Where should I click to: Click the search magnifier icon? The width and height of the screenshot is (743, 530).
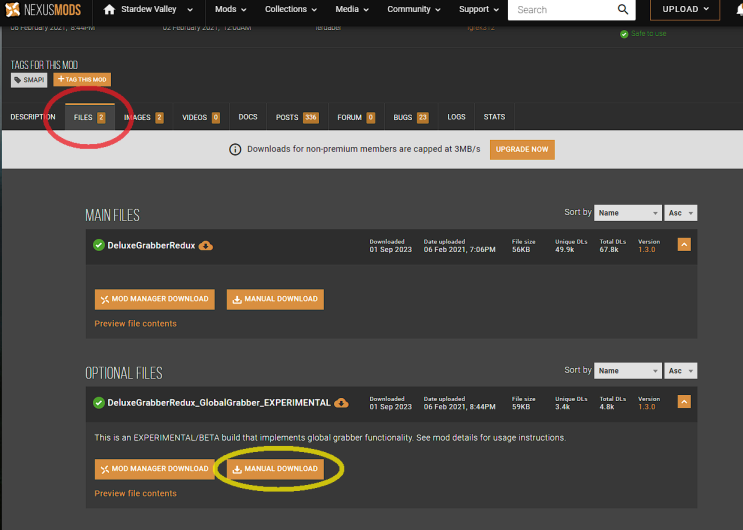coord(623,9)
